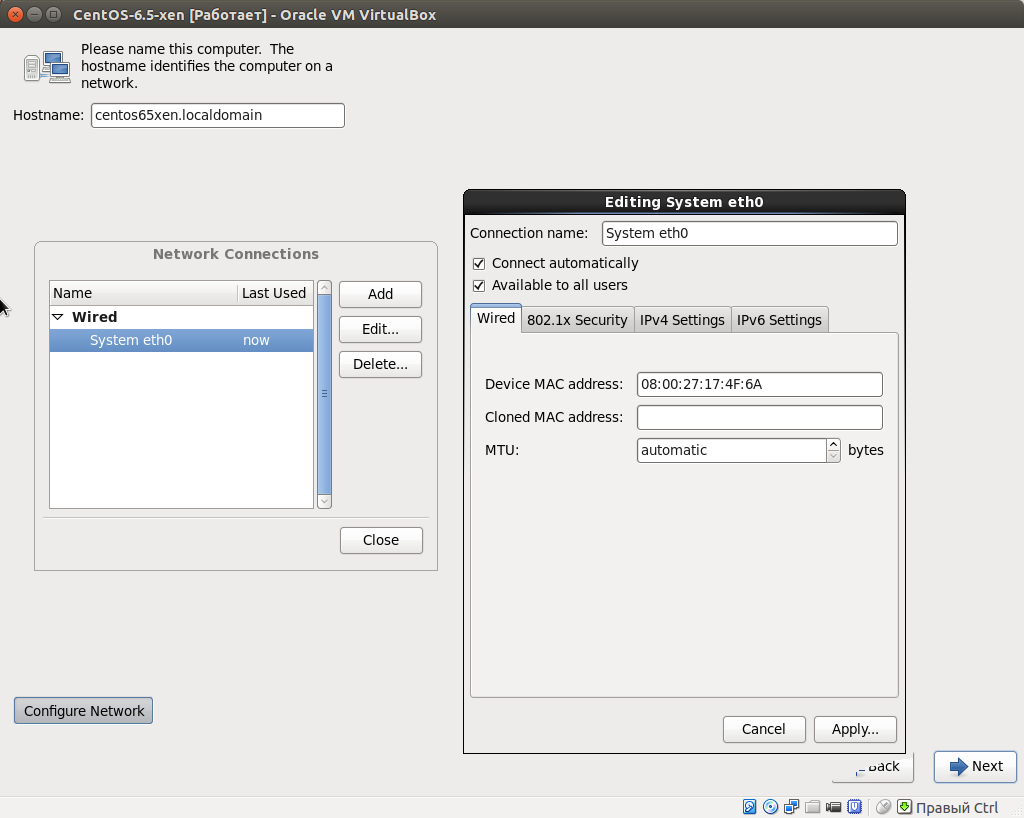Click the Connection name field
1024x818 pixels.
(750, 234)
